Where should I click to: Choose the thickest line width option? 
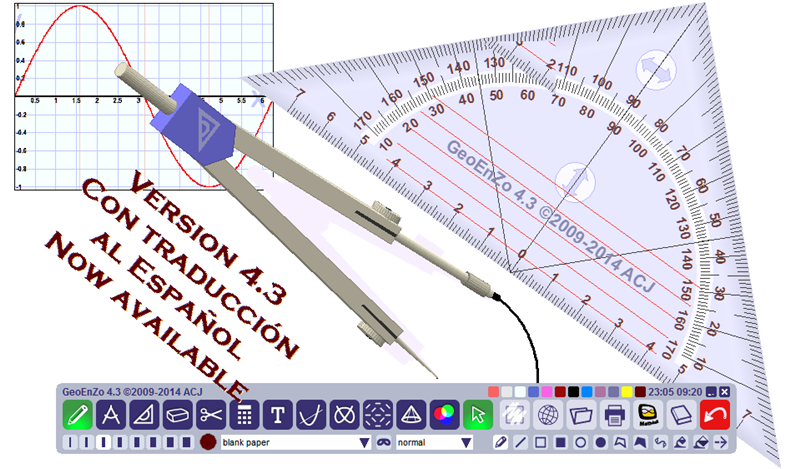pyautogui.click(x=187, y=442)
